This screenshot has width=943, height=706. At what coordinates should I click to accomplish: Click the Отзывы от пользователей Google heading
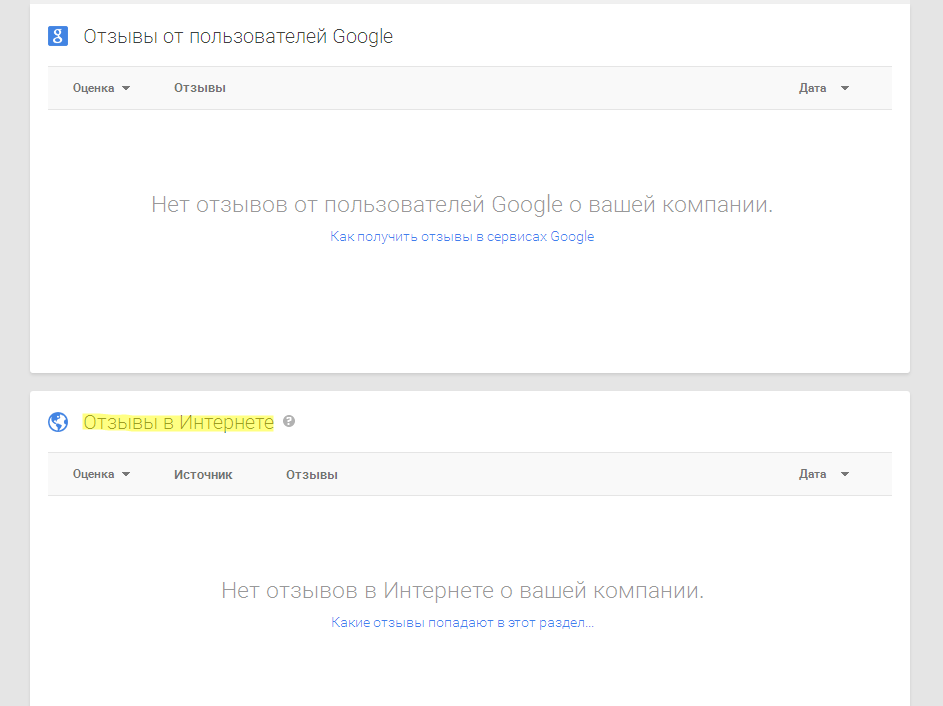click(238, 37)
